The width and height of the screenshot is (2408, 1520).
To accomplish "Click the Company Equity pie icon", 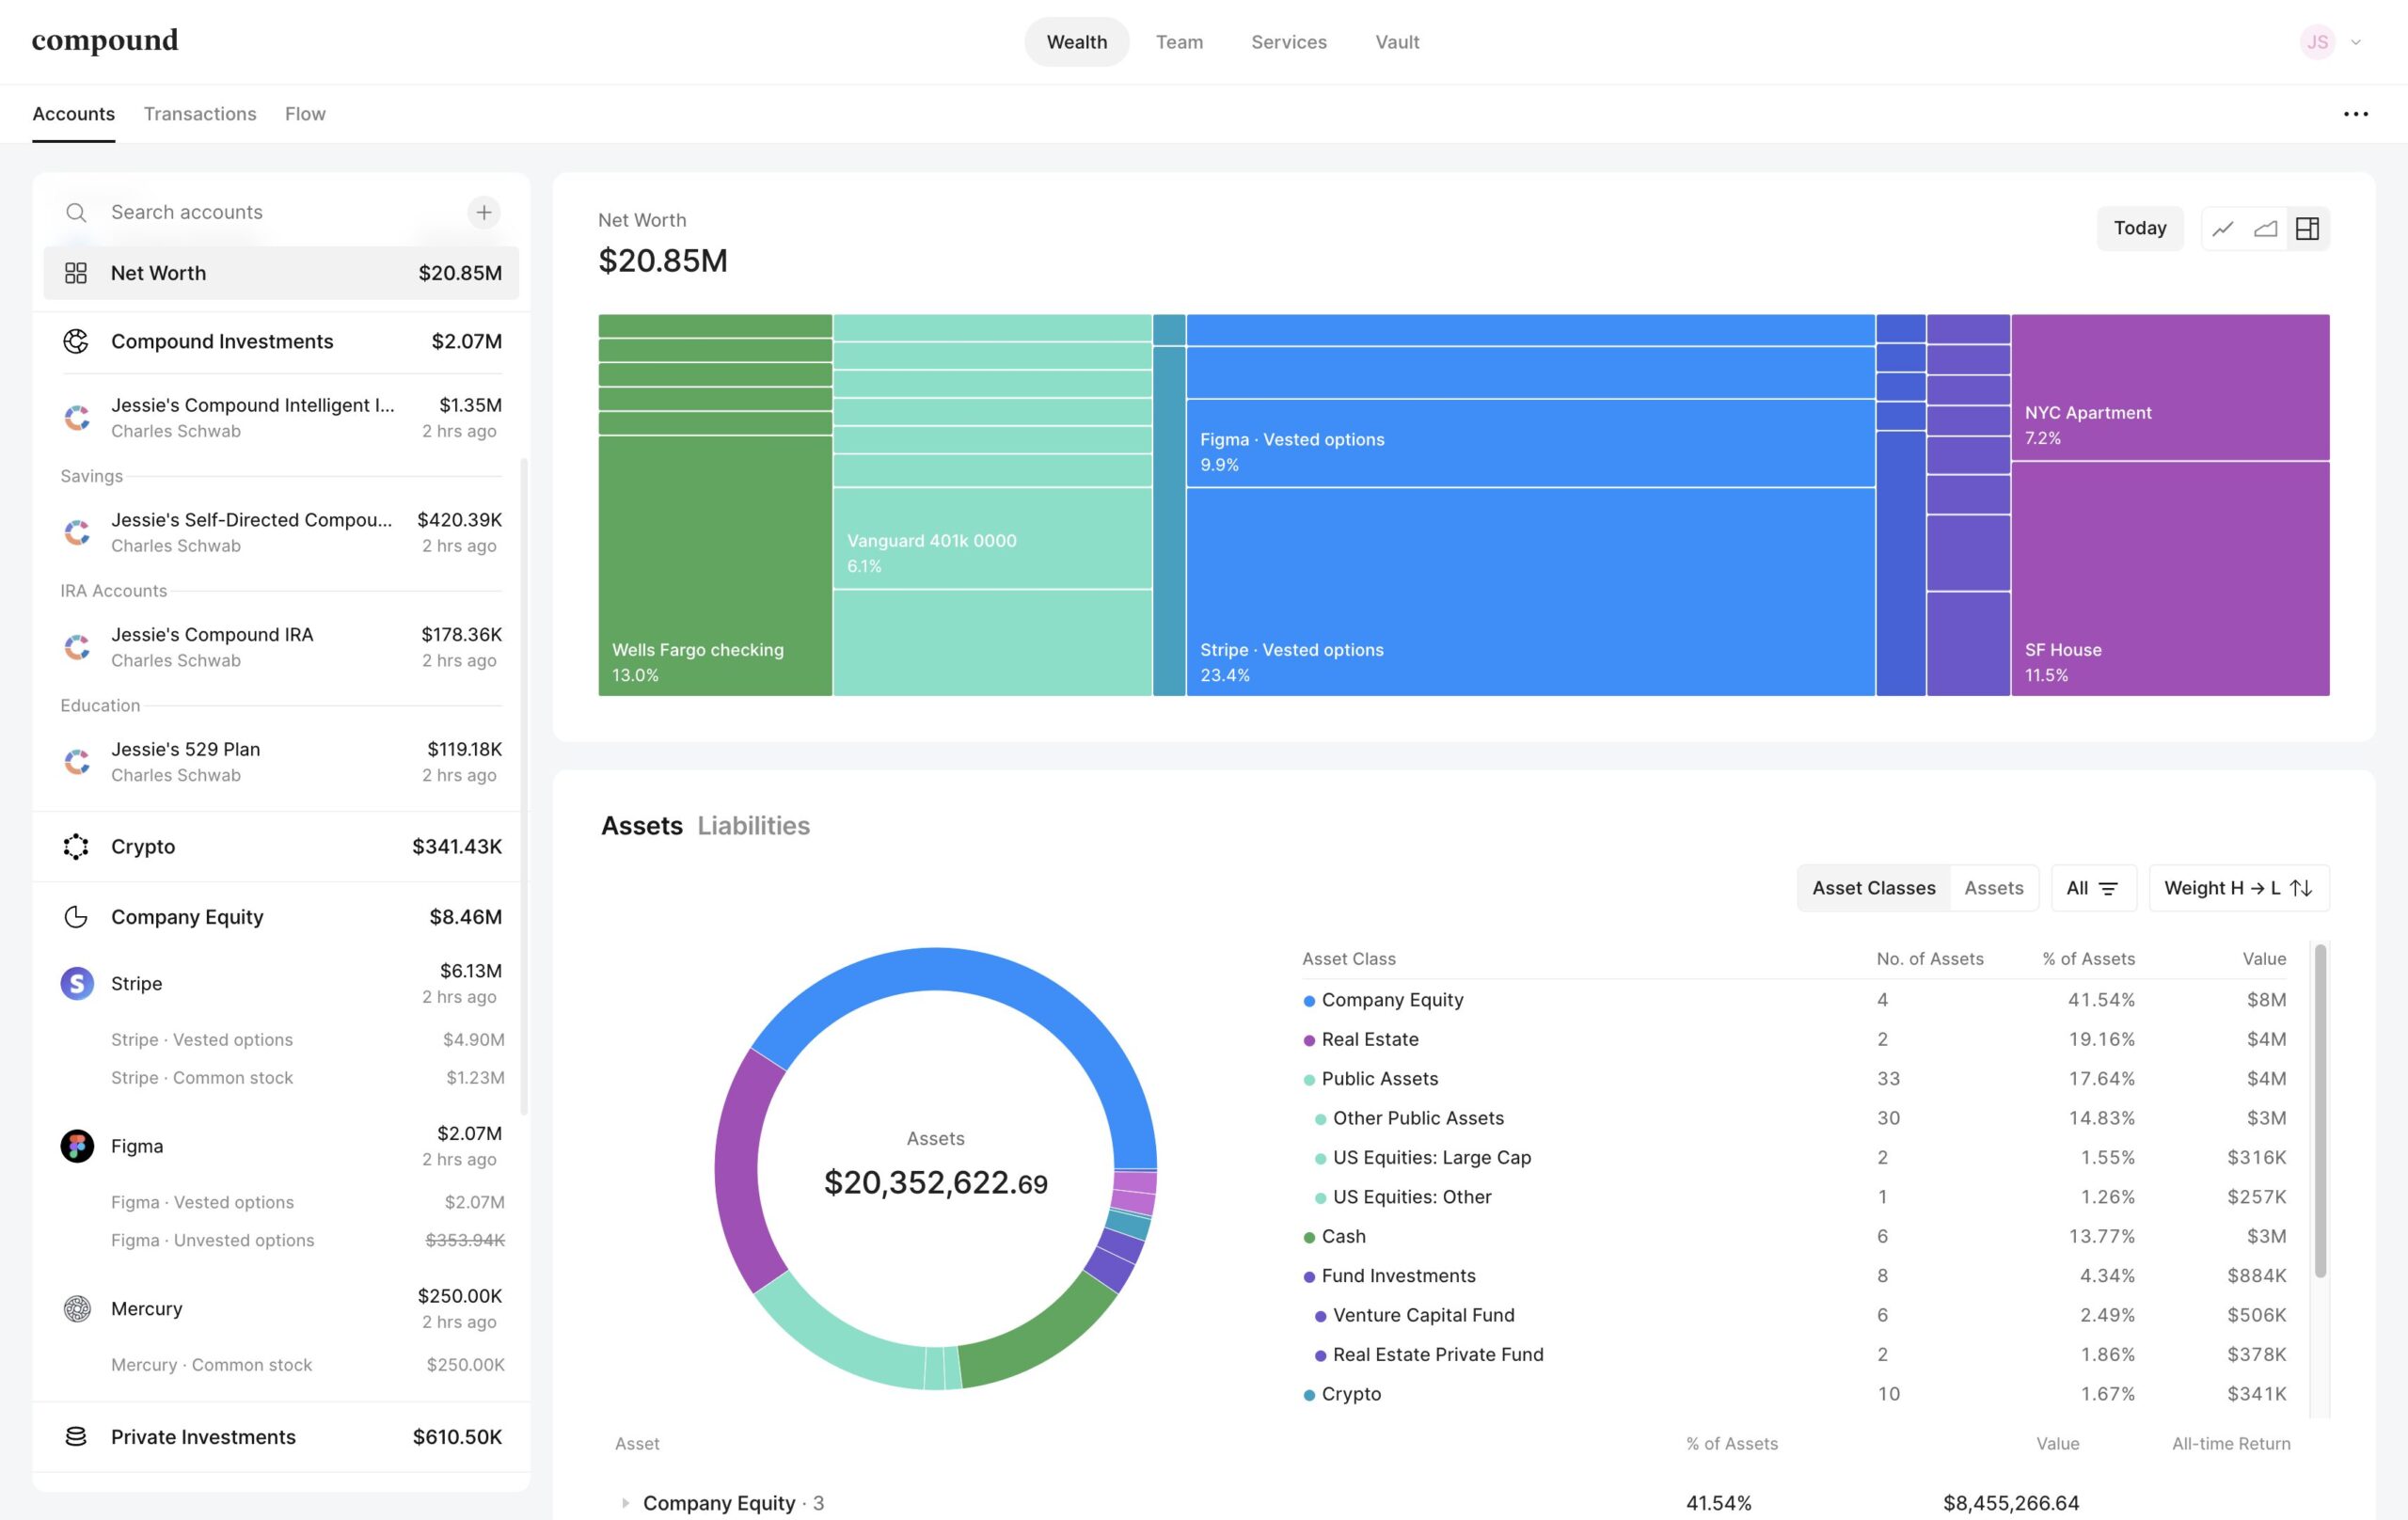I will click(76, 917).
